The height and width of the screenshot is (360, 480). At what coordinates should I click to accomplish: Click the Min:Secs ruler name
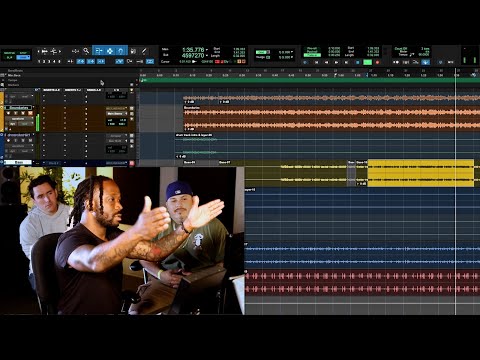14,75
